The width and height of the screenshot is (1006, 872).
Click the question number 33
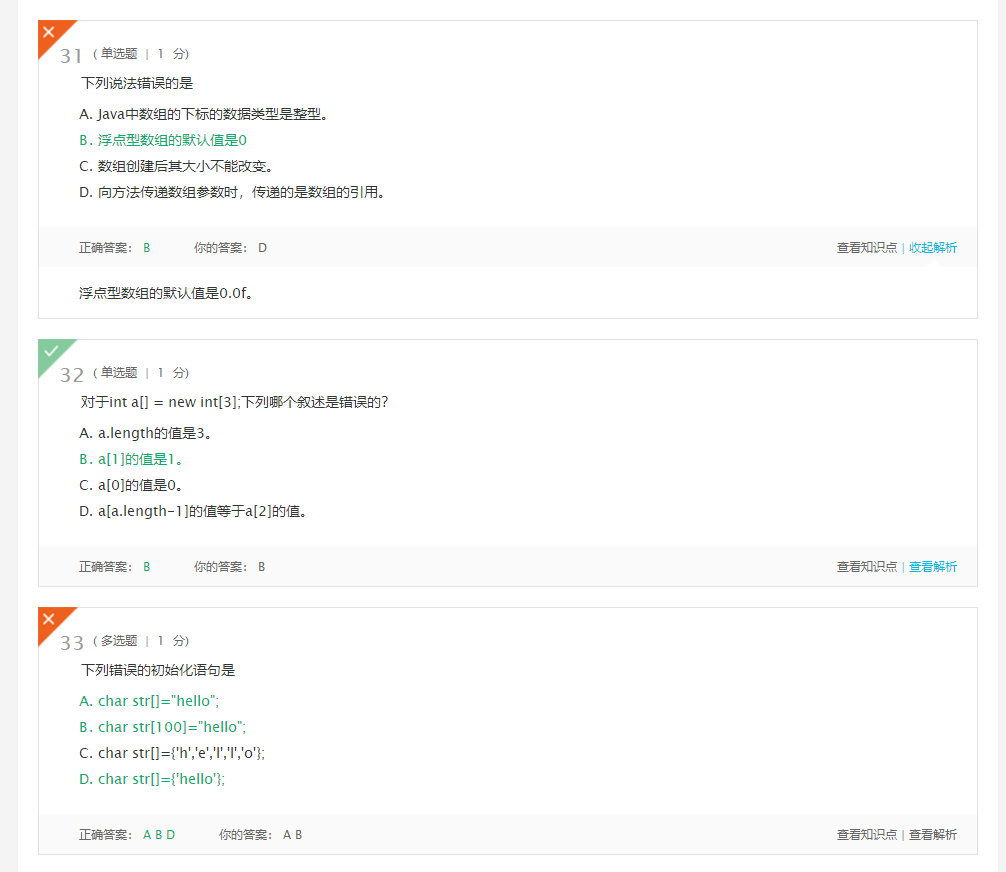pyautogui.click(x=72, y=644)
